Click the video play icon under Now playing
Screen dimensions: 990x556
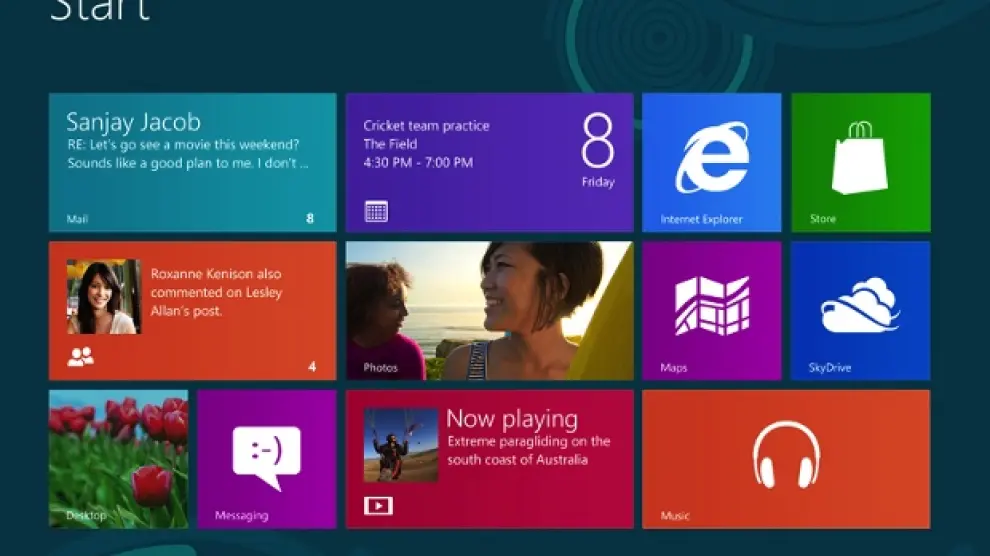tap(378, 506)
